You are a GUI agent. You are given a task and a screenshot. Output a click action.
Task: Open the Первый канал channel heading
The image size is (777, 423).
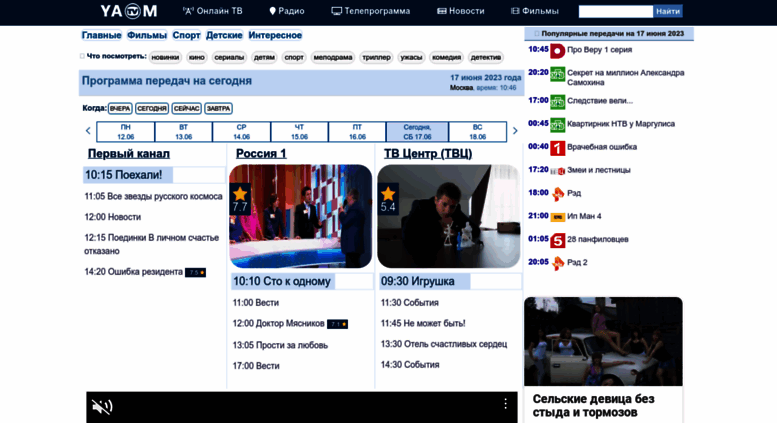pyautogui.click(x=129, y=154)
